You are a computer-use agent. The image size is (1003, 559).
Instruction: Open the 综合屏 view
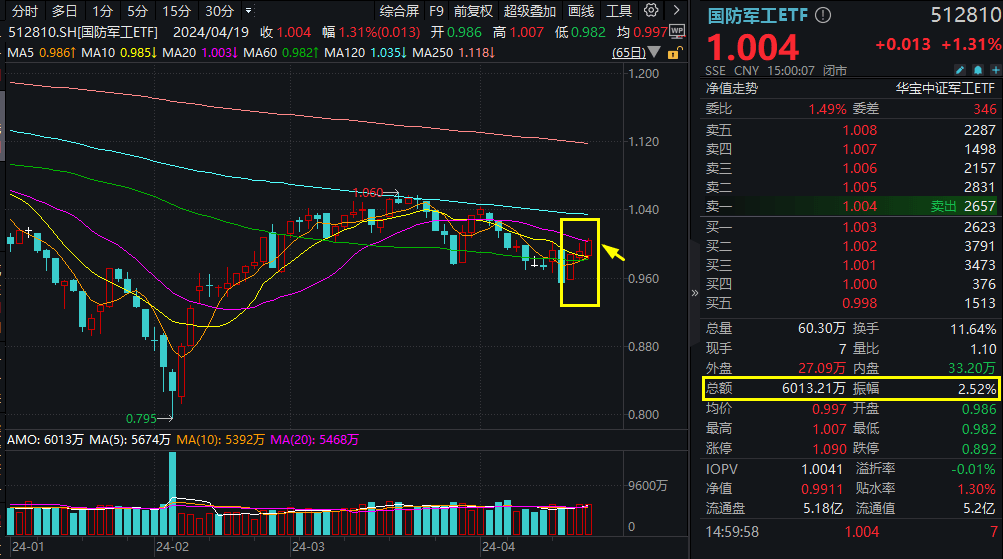pos(399,11)
